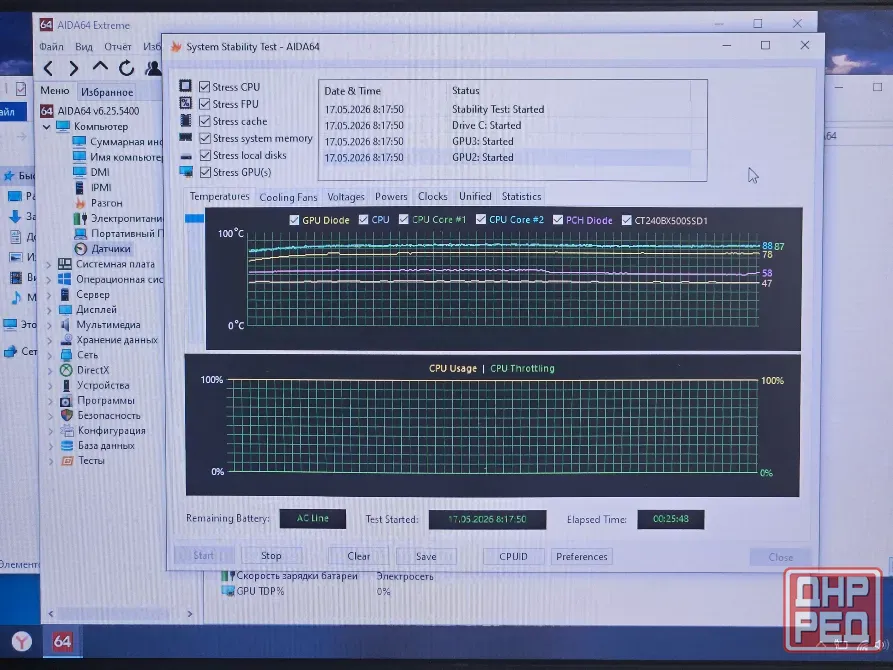Click the Stress CPU chip icon

pos(185,86)
